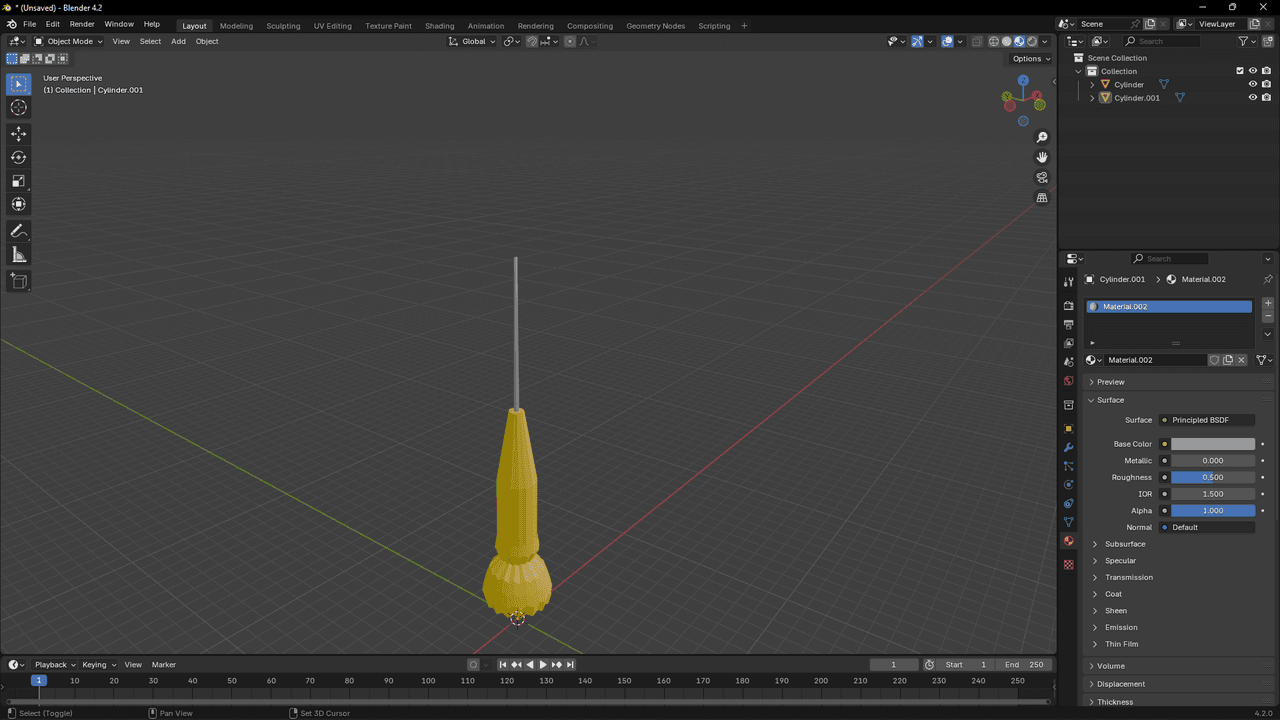Image resolution: width=1280 pixels, height=720 pixels.
Task: Open the Render menu
Action: coord(82,24)
